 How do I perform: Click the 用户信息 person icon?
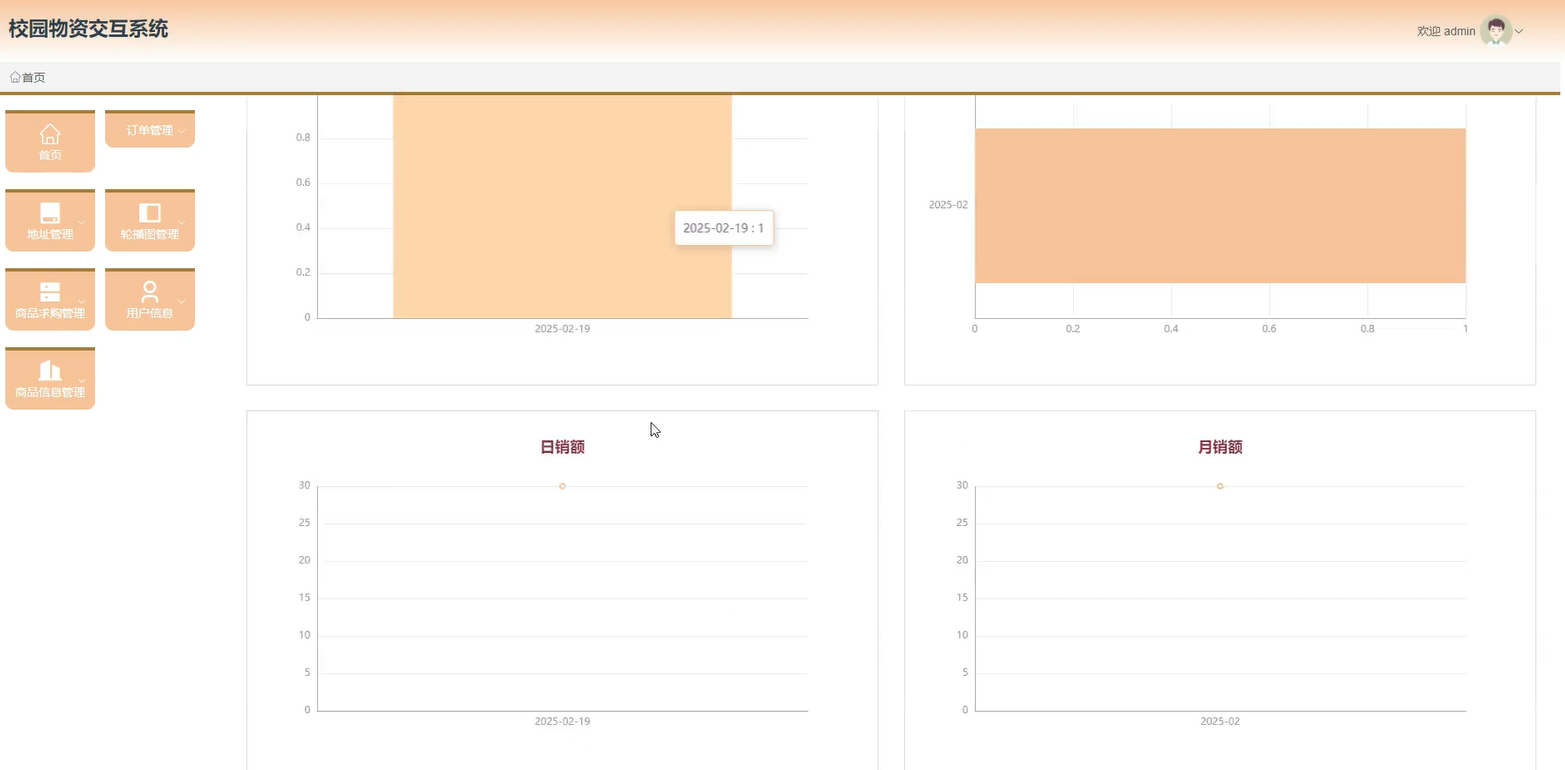(150, 292)
